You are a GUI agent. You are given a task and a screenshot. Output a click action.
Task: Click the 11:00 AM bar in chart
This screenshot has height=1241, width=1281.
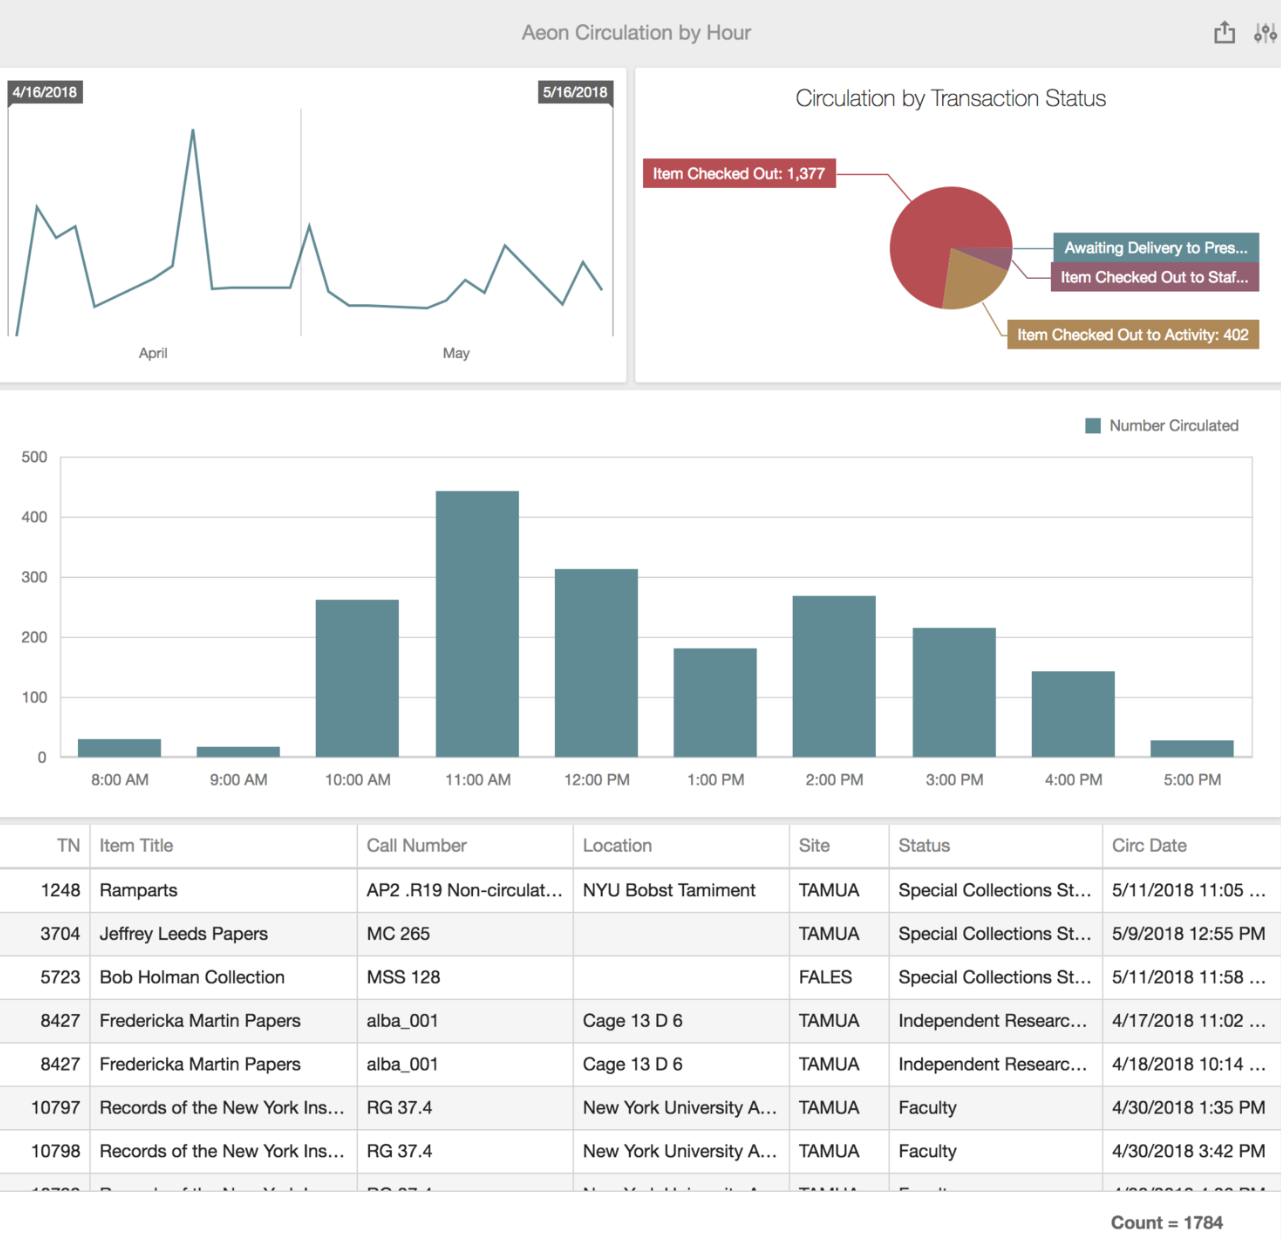(x=477, y=623)
